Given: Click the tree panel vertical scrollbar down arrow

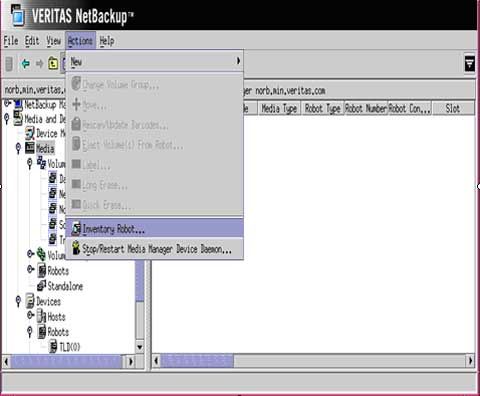Looking at the screenshot, I should coord(140,347).
